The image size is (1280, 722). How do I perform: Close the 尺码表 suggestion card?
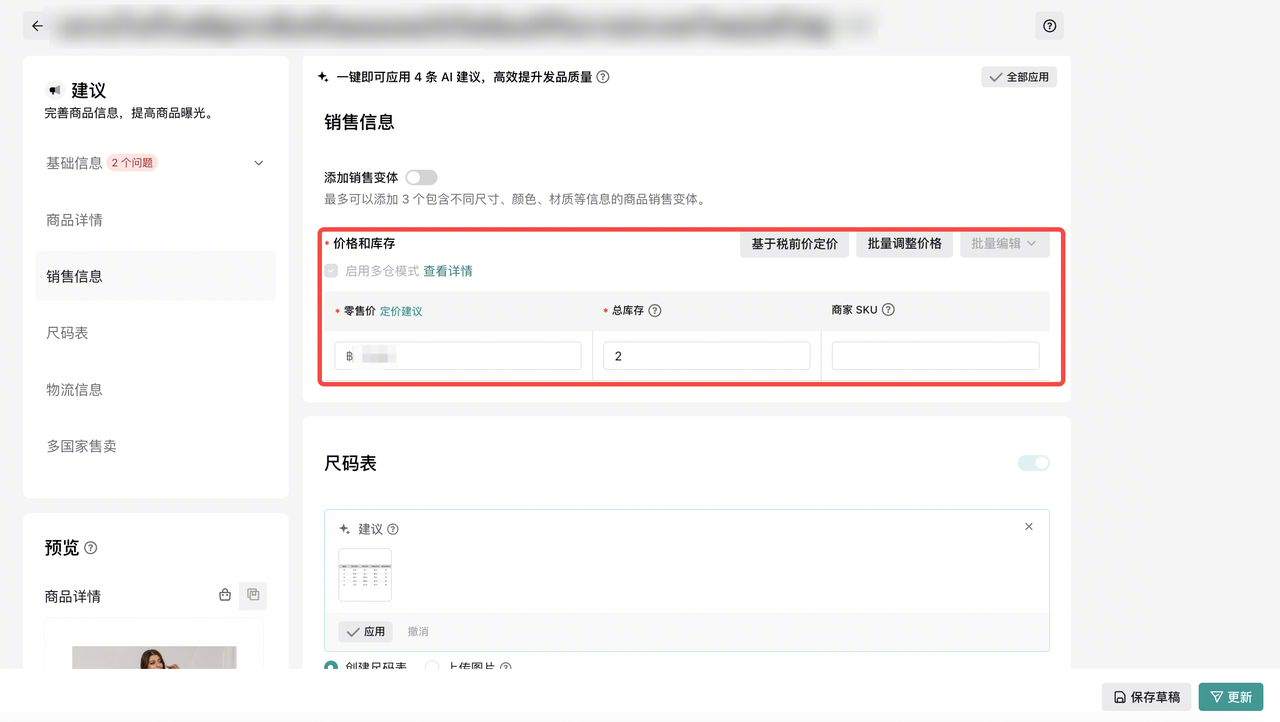click(1029, 527)
